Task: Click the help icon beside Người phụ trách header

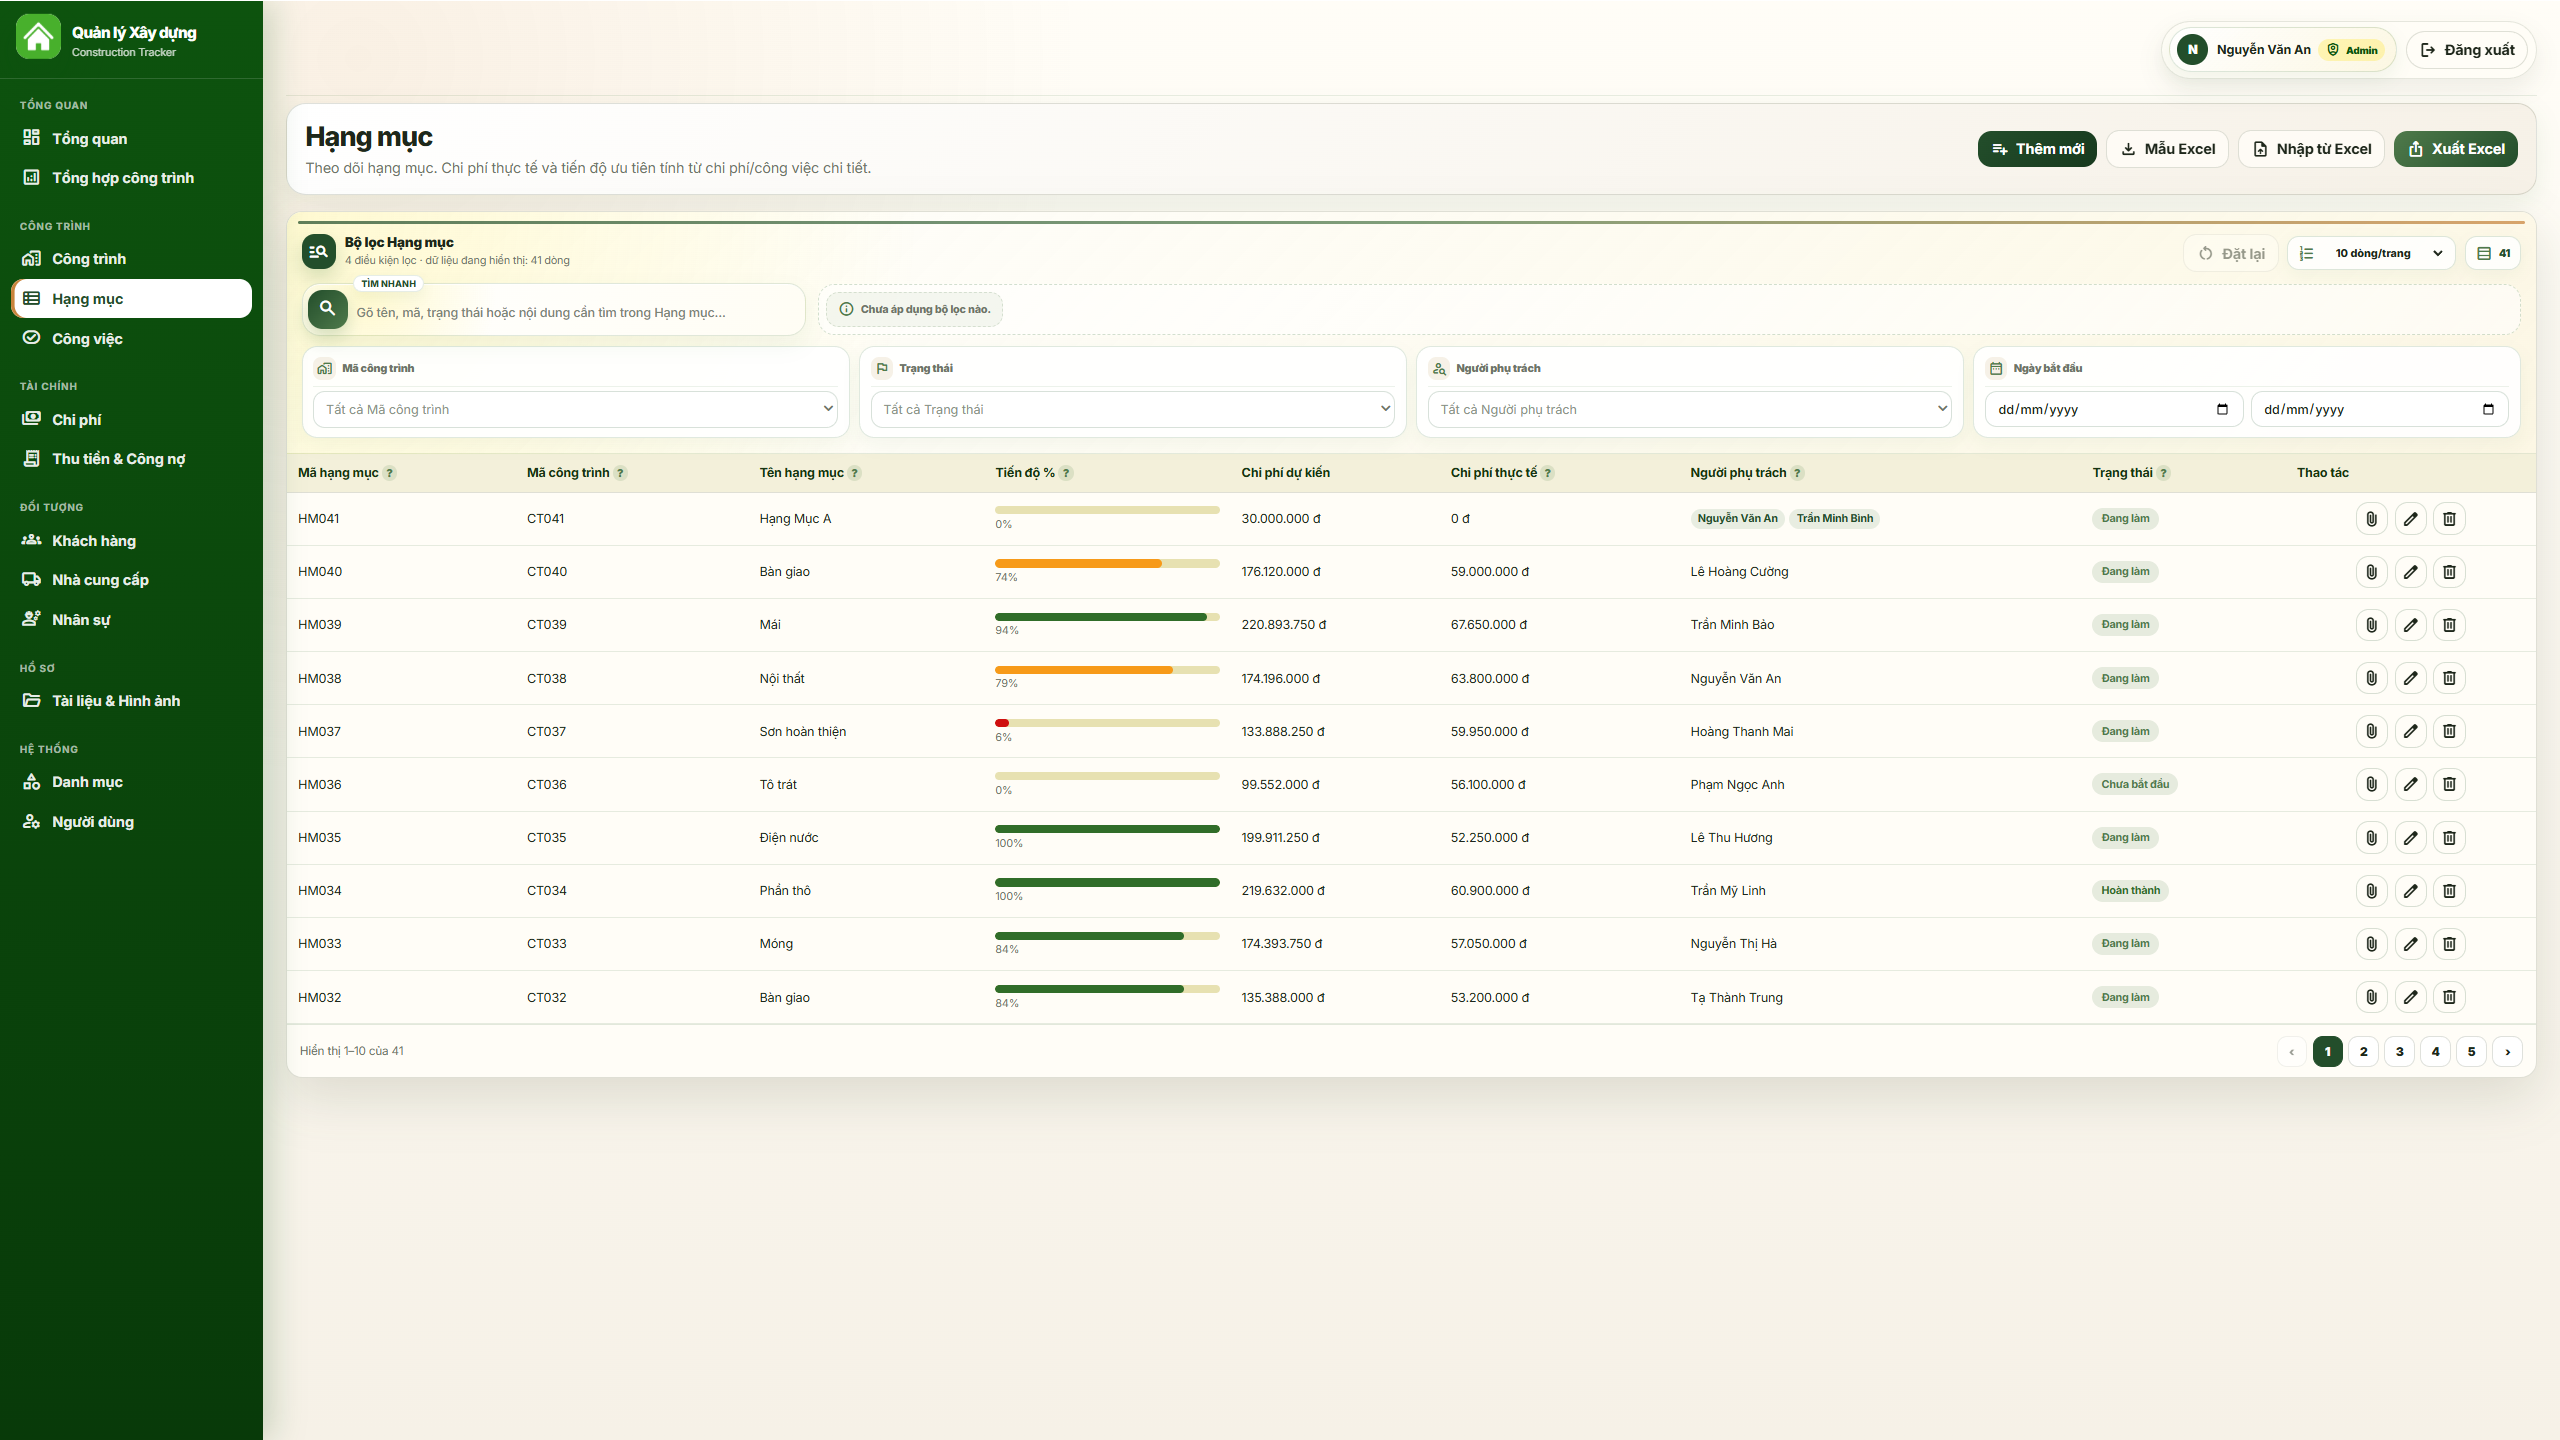Action: (1797, 473)
